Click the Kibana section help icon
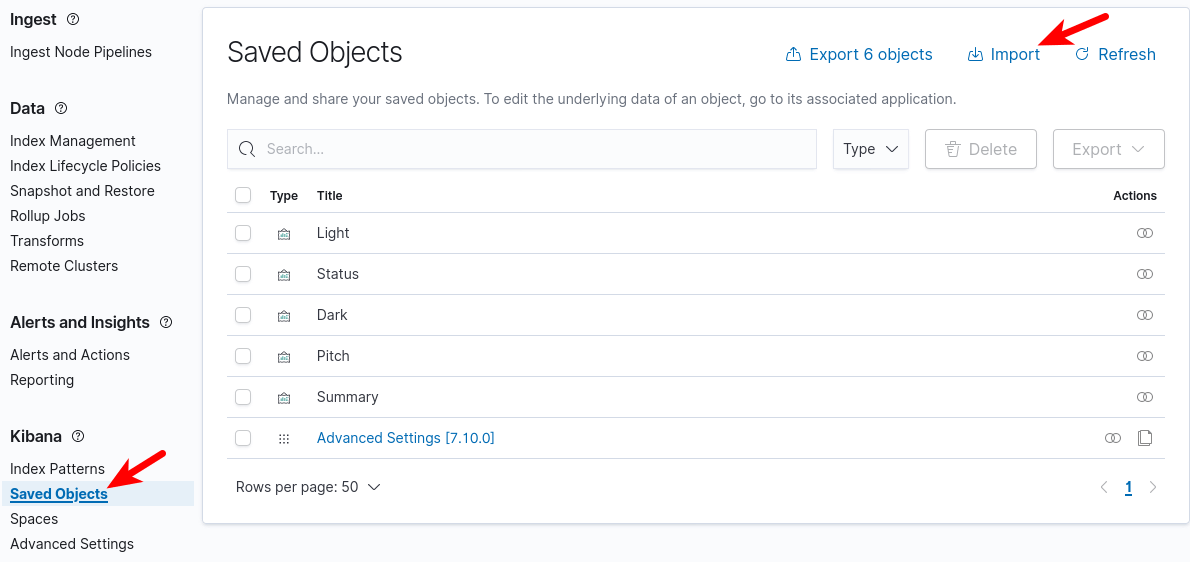Screen dimensions: 1190x562 point(78,436)
